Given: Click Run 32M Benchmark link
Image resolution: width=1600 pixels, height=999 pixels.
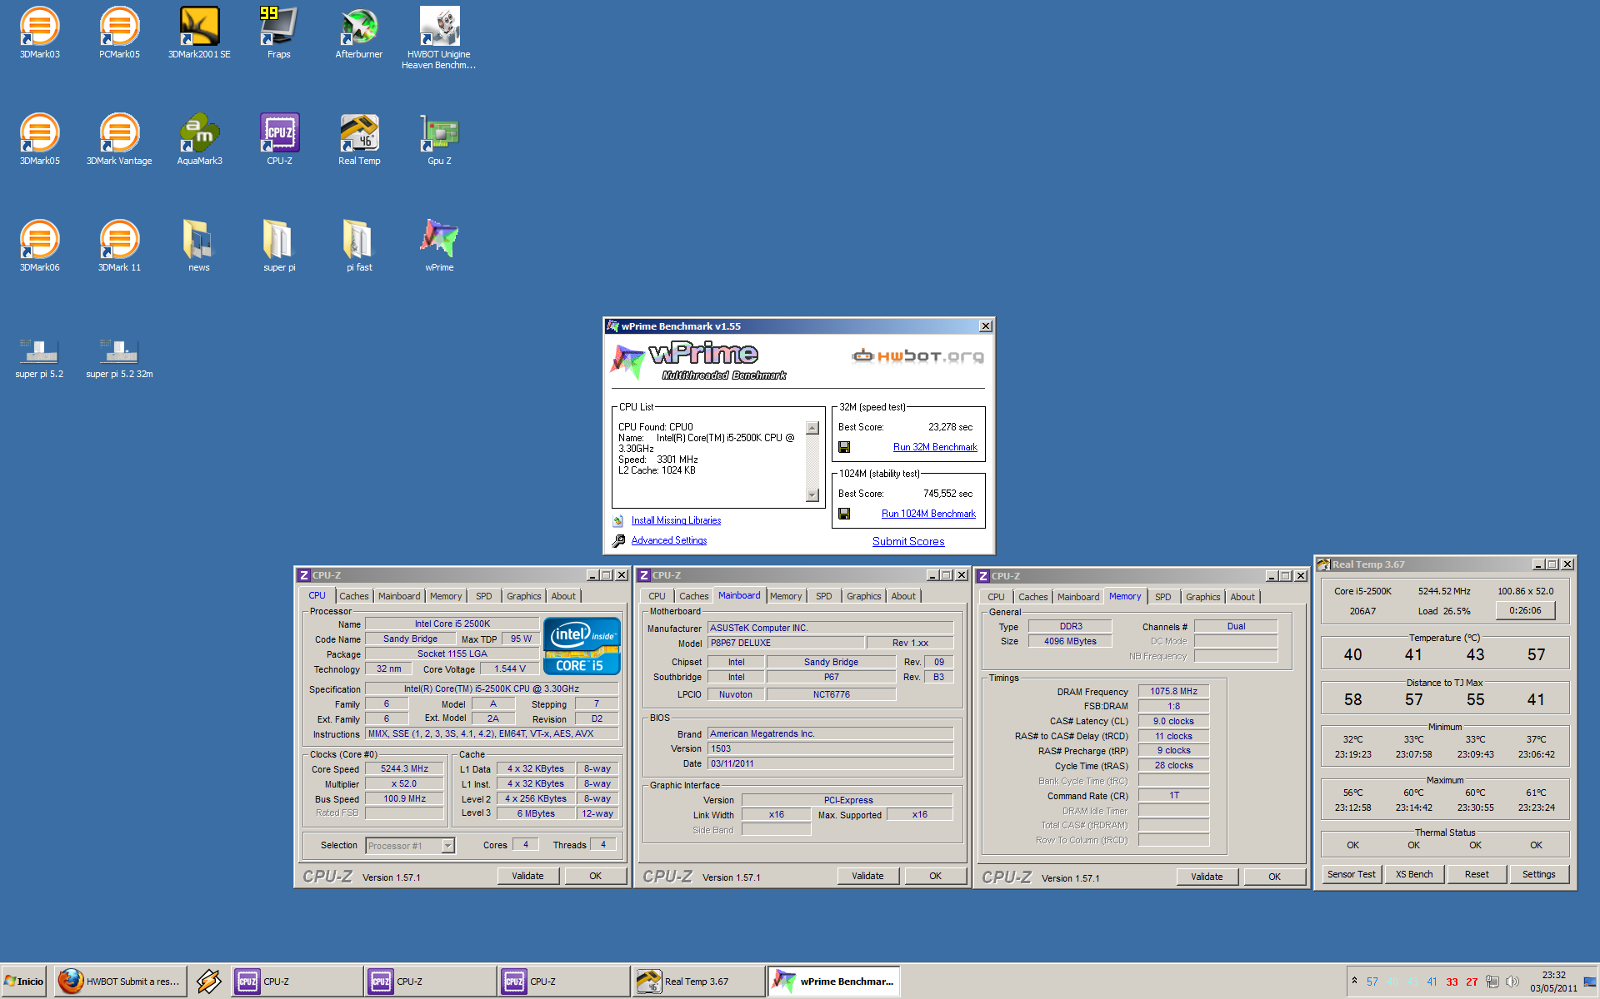Looking at the screenshot, I should click(x=935, y=447).
